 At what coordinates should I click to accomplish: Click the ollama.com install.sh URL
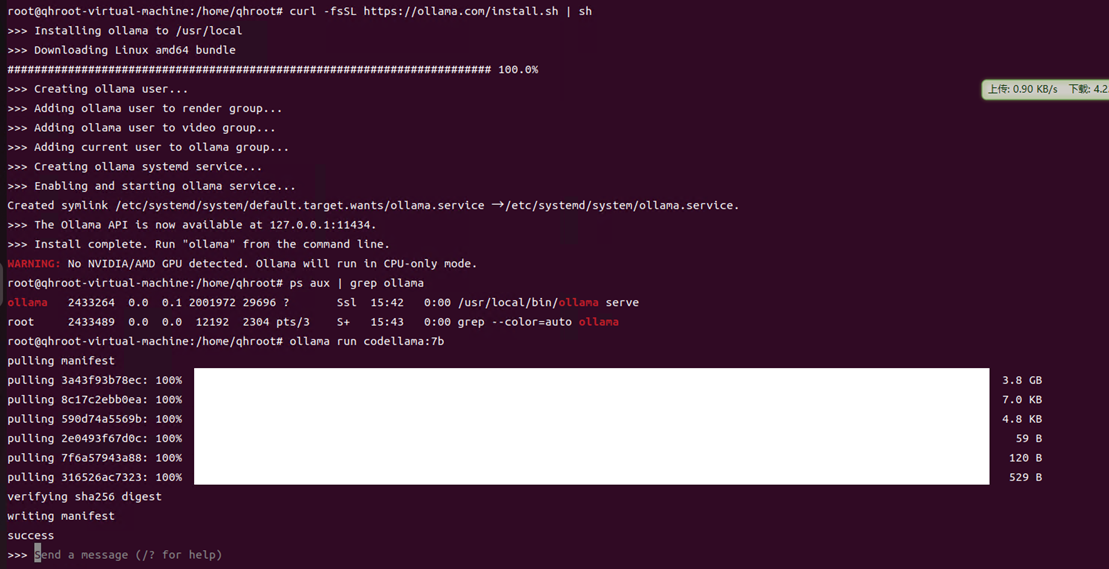[467, 11]
